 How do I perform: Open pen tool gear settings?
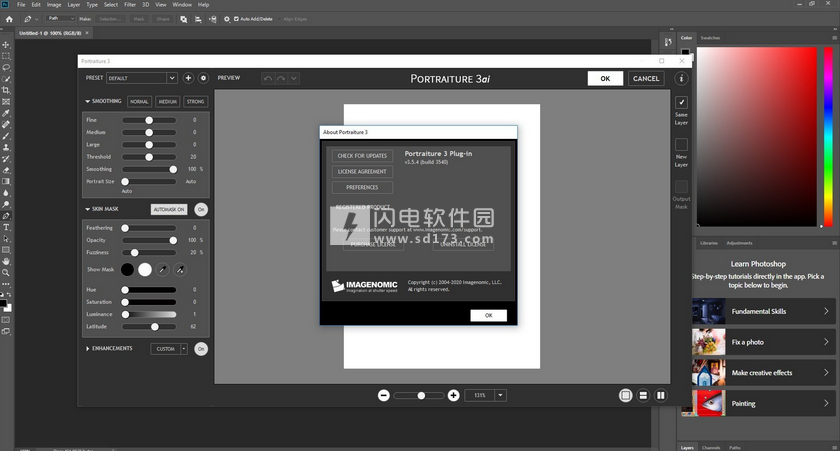pos(227,19)
